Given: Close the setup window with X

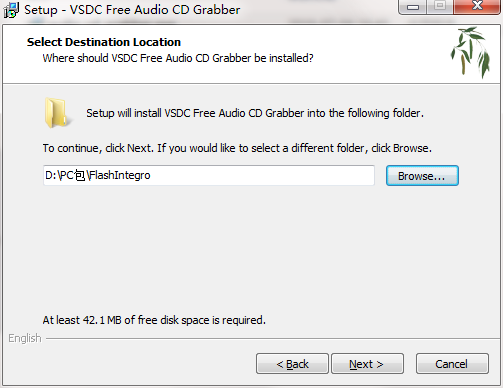Looking at the screenshot, I should coord(477,7).
